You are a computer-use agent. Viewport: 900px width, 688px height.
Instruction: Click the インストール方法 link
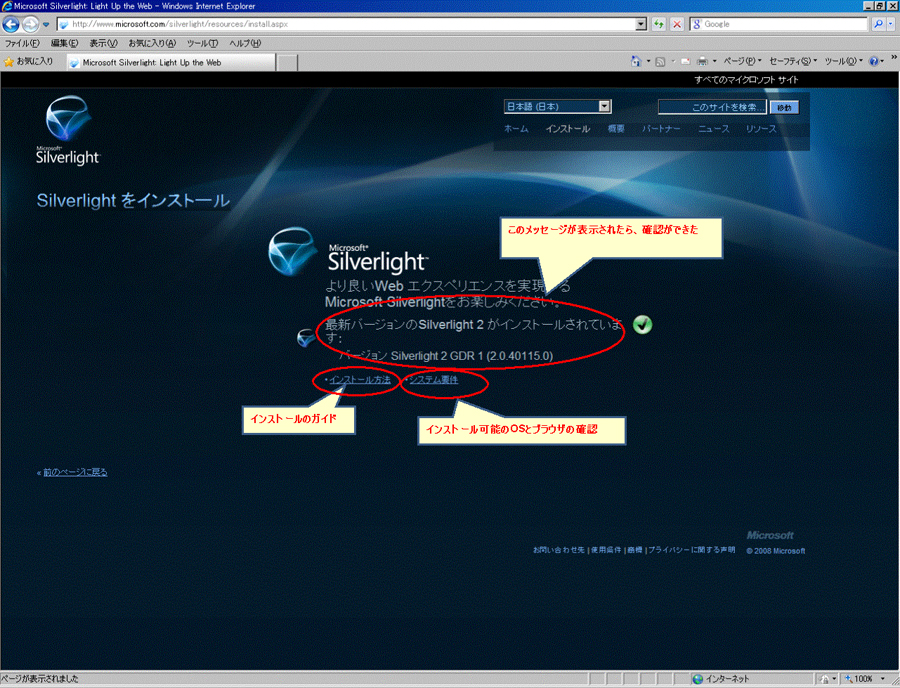pos(360,380)
